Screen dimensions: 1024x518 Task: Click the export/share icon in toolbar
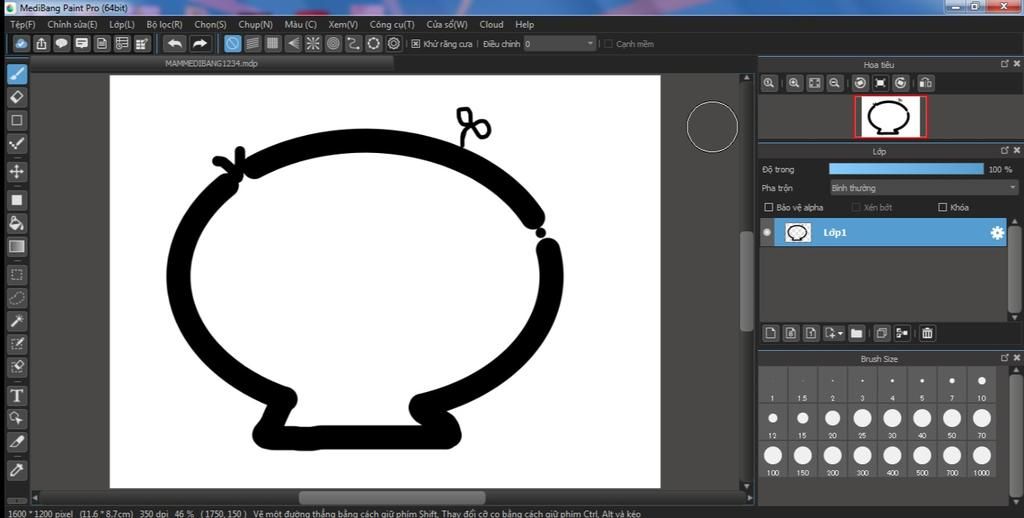tap(42, 44)
